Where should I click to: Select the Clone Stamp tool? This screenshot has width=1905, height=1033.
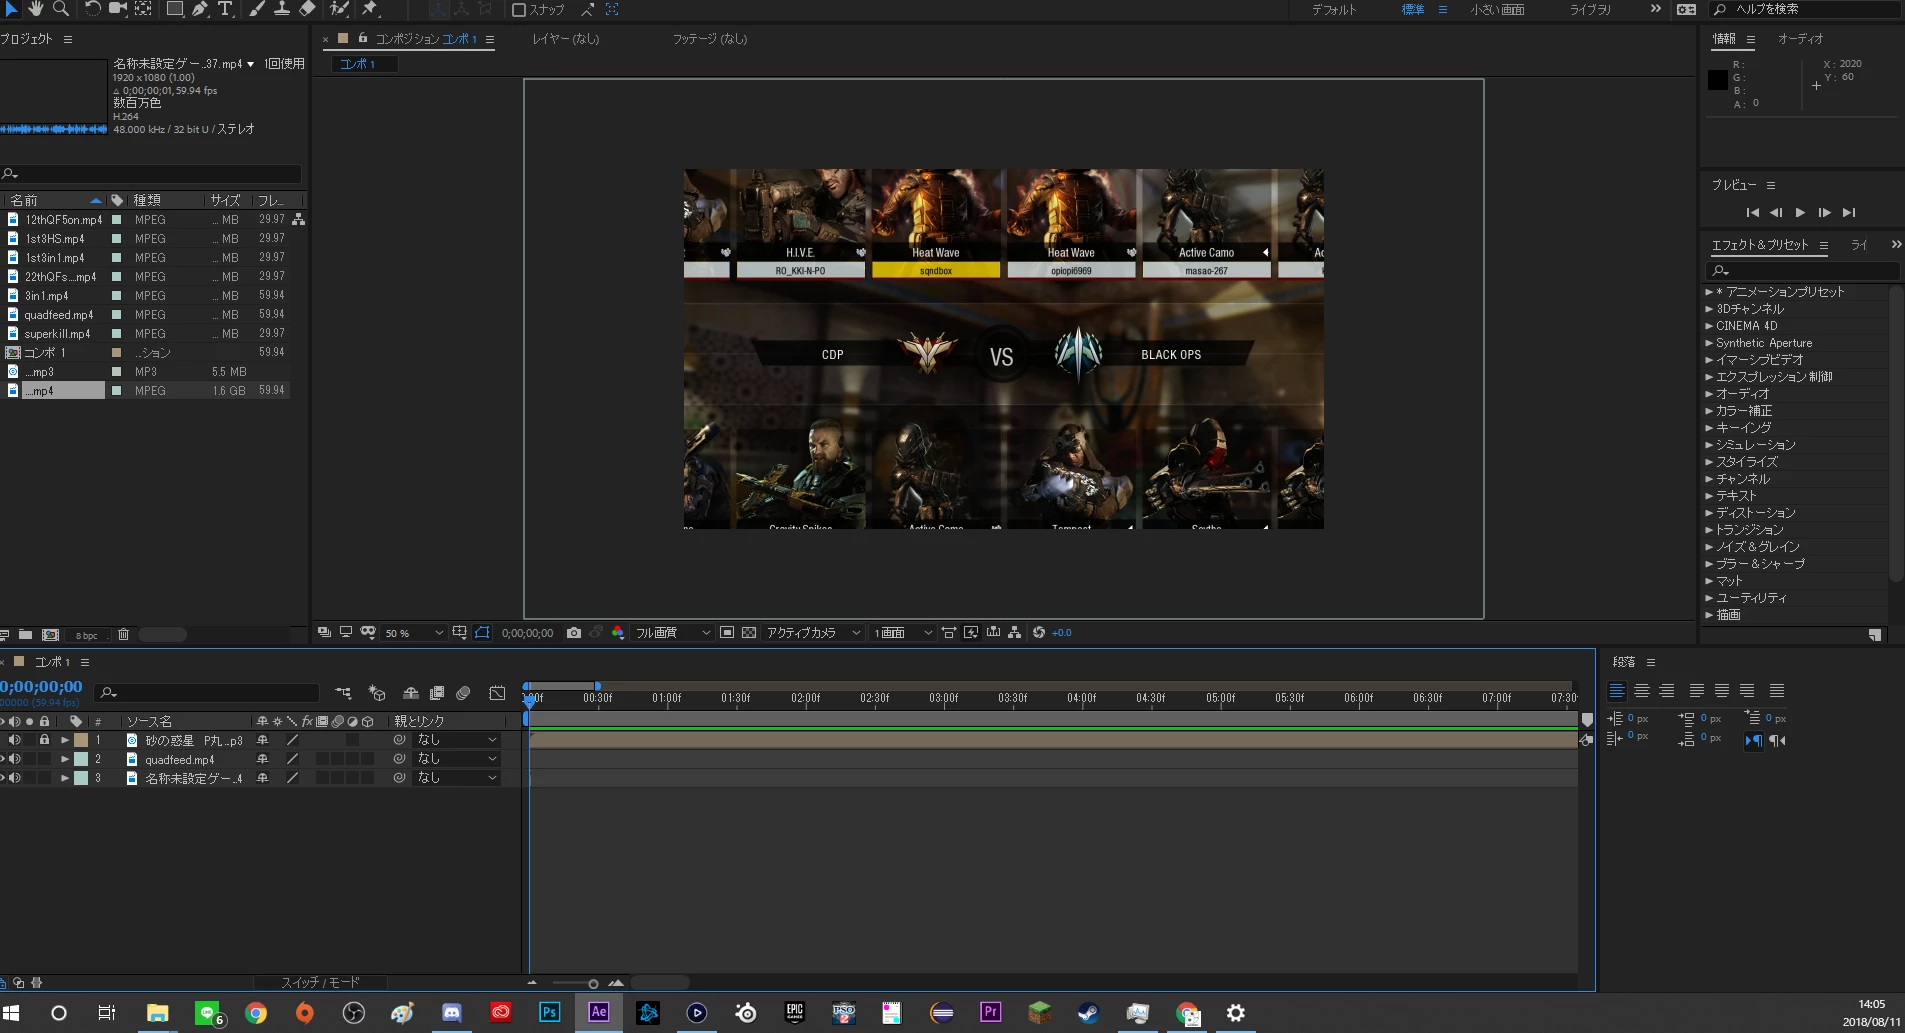point(282,9)
